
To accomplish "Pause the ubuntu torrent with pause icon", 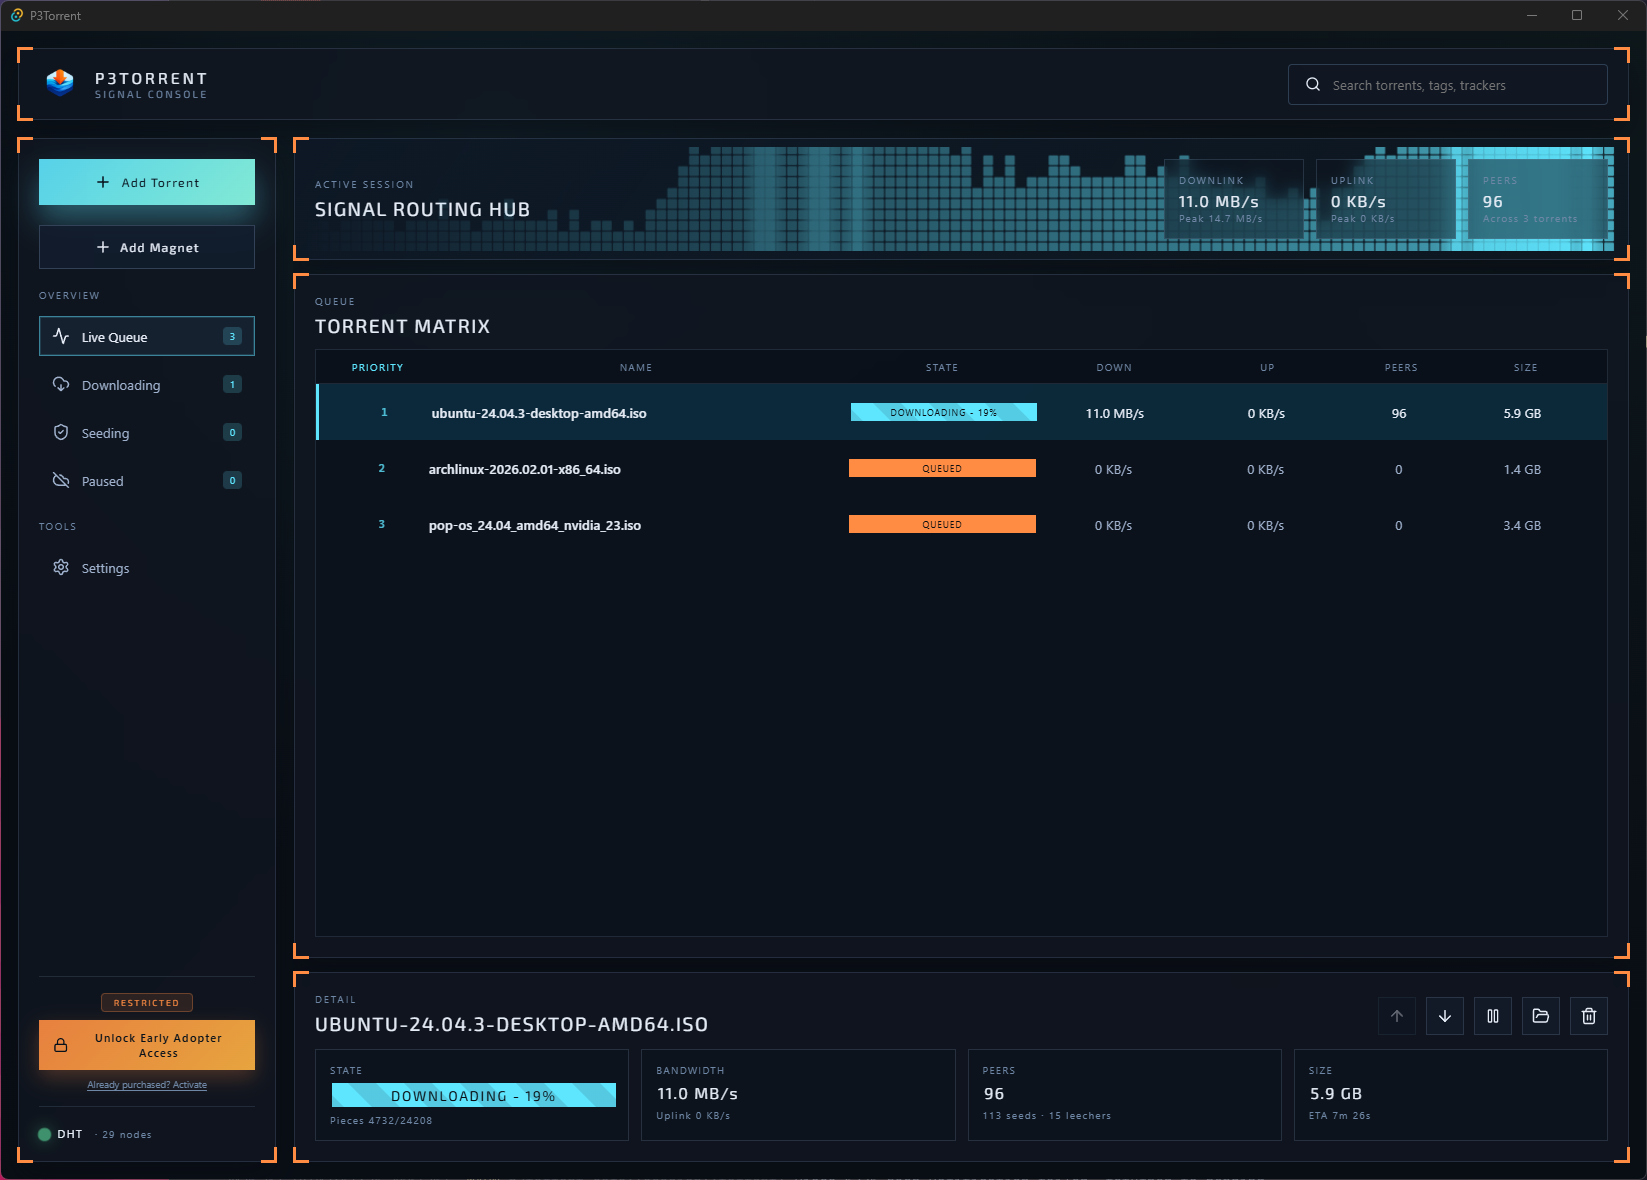I will click(x=1492, y=1016).
